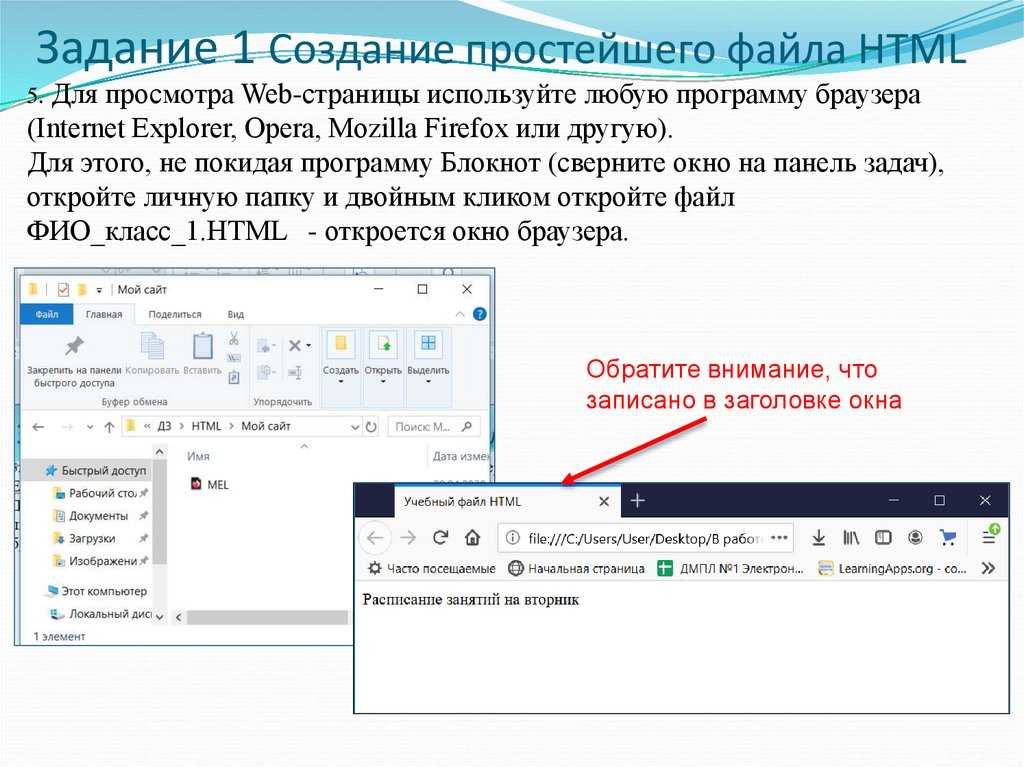
Task: Switch to the Главная ribbon tab
Action: point(104,314)
